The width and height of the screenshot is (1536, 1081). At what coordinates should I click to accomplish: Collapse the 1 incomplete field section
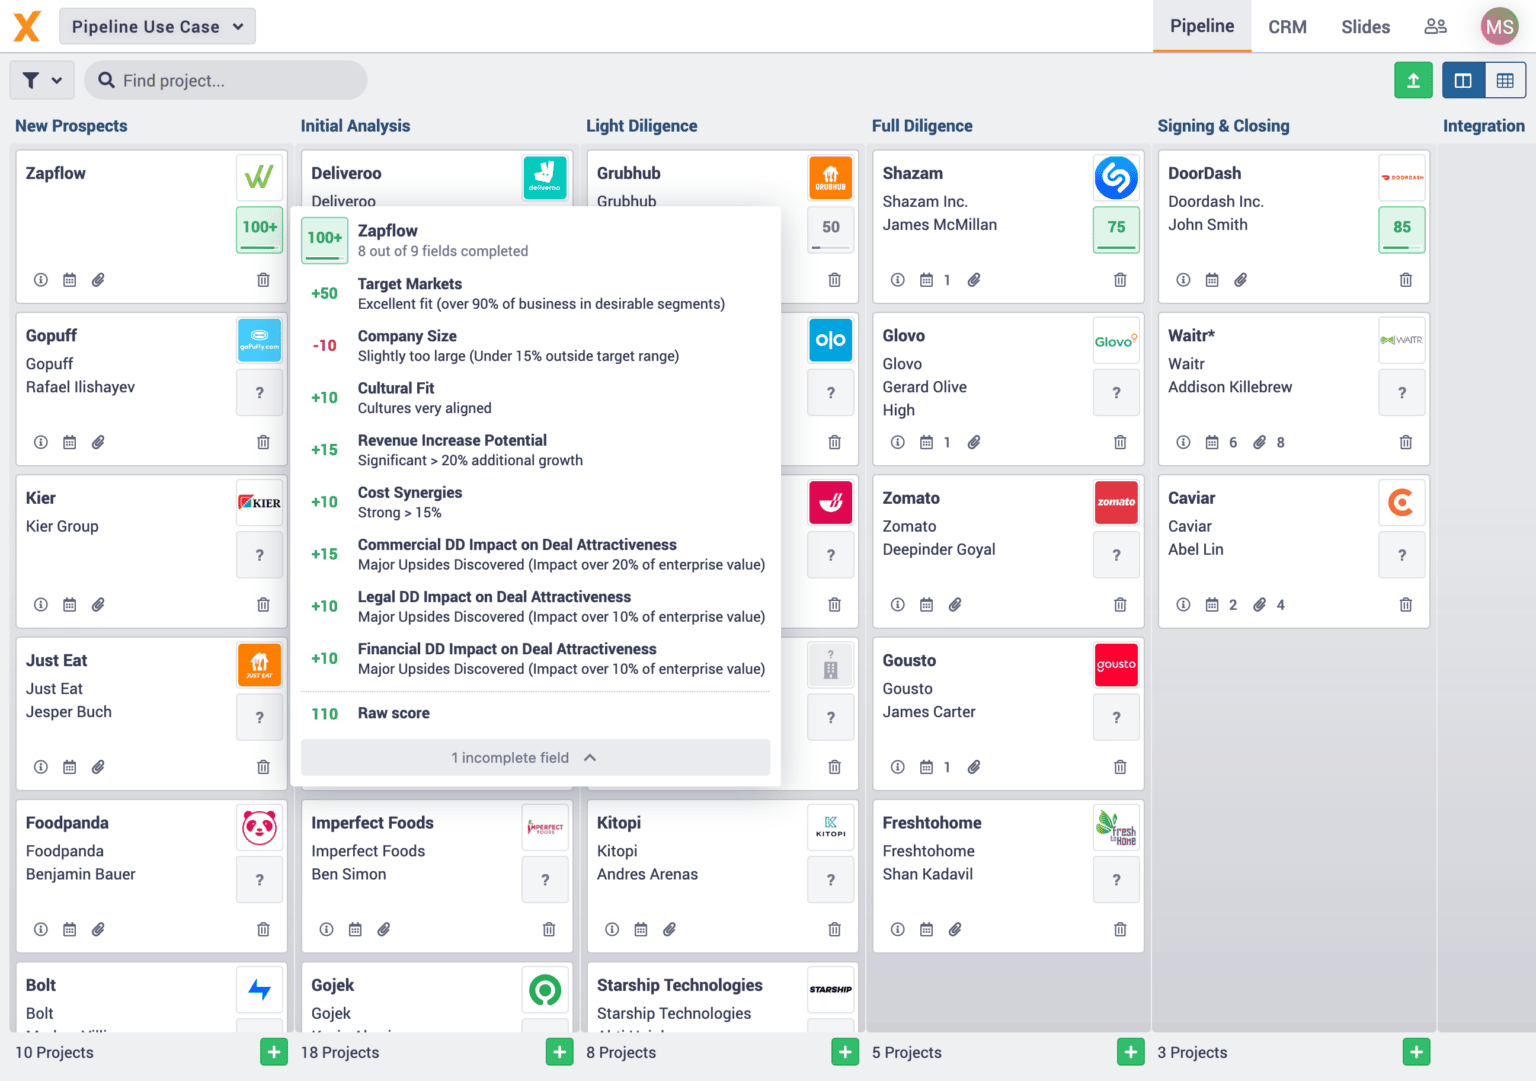pos(535,757)
